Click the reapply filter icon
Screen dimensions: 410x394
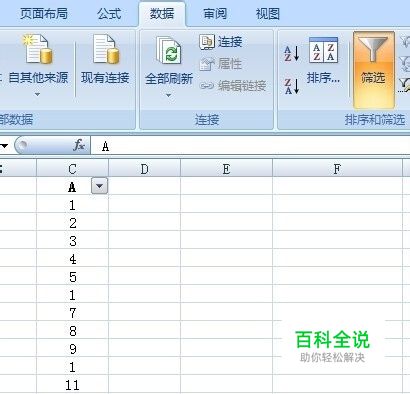(405, 64)
